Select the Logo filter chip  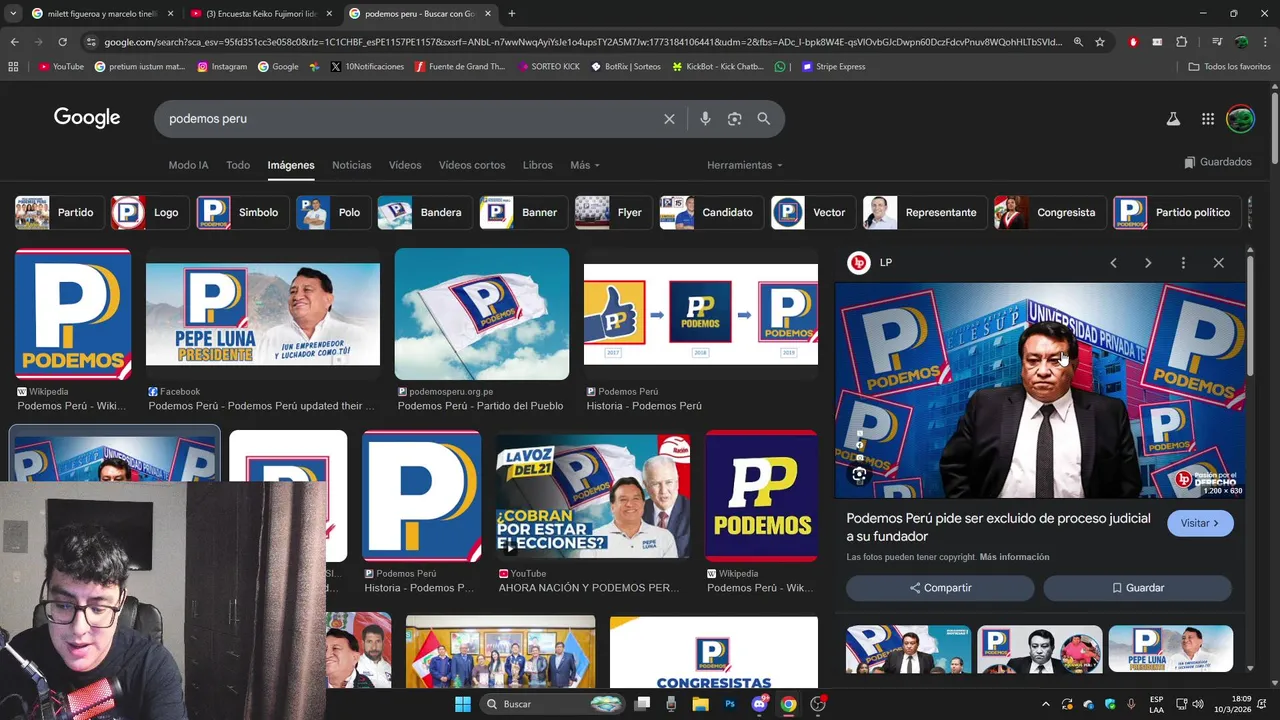(150, 212)
